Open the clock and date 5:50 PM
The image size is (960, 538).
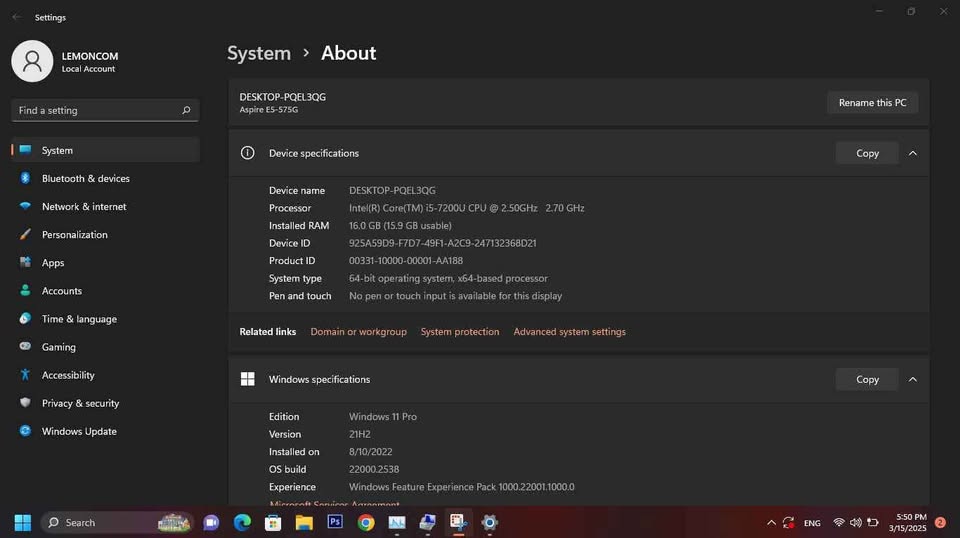click(908, 523)
